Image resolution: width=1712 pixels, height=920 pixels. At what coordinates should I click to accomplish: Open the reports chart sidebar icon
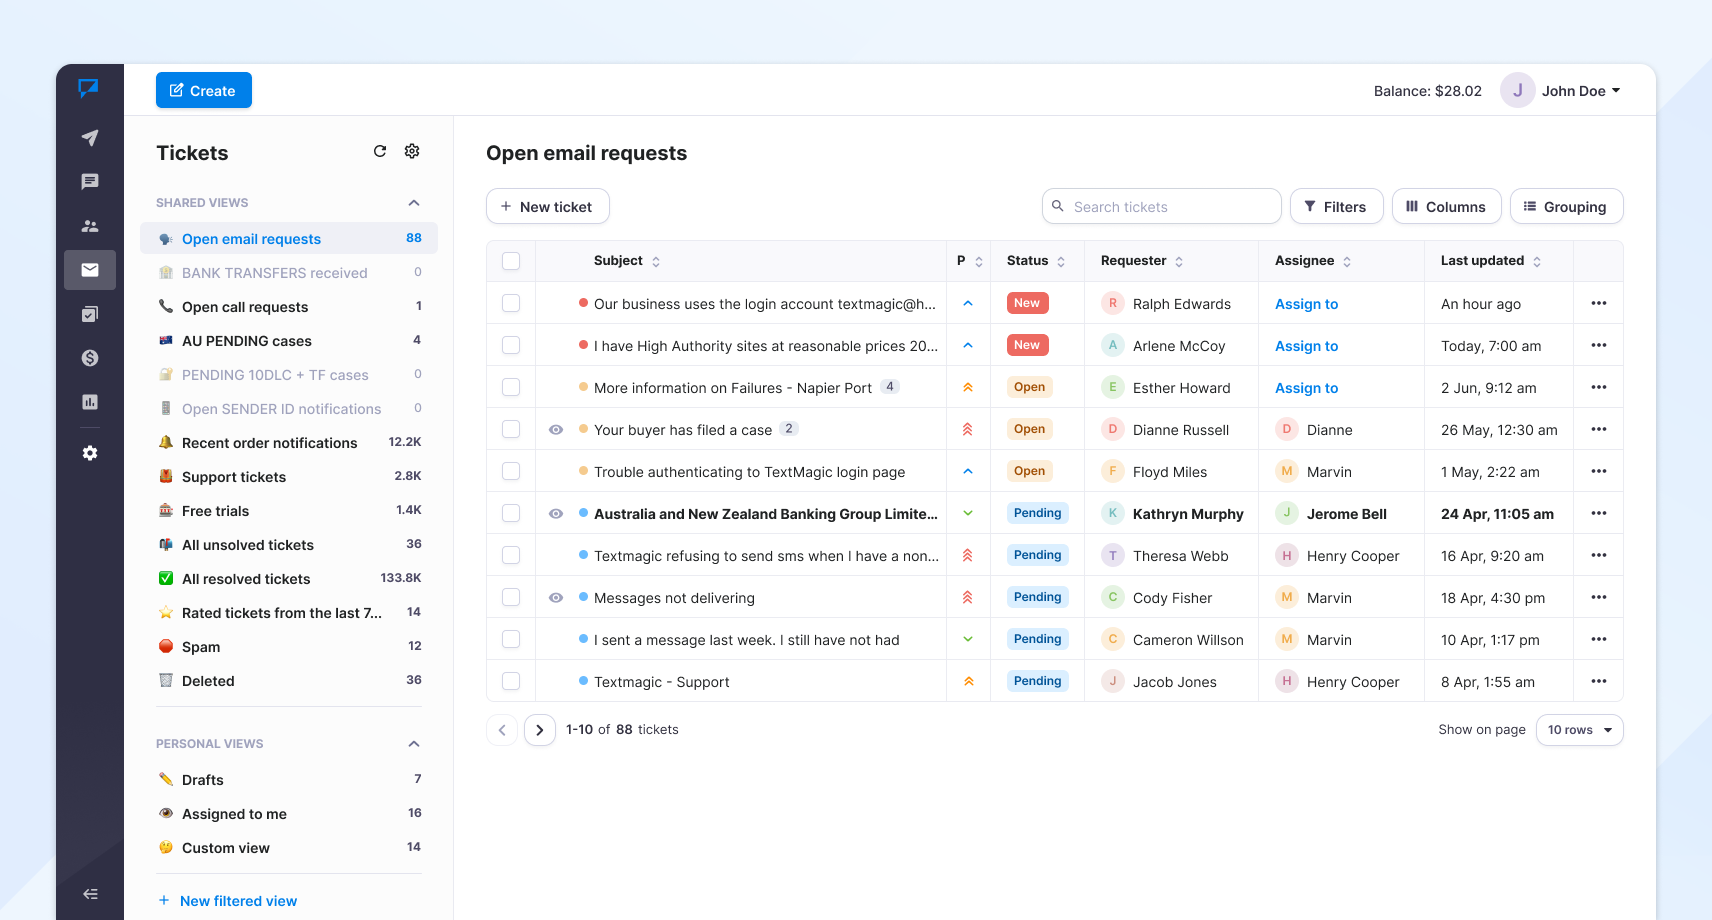click(90, 402)
